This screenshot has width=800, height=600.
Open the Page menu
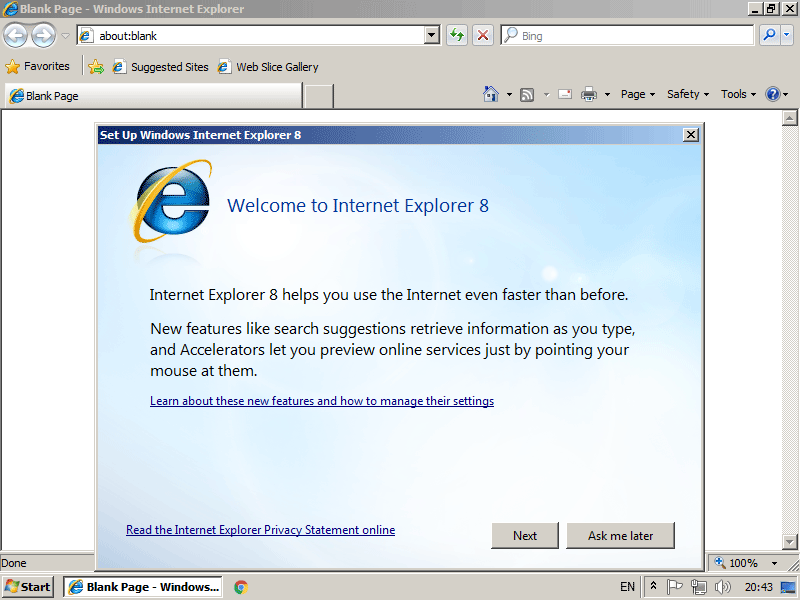(x=638, y=94)
